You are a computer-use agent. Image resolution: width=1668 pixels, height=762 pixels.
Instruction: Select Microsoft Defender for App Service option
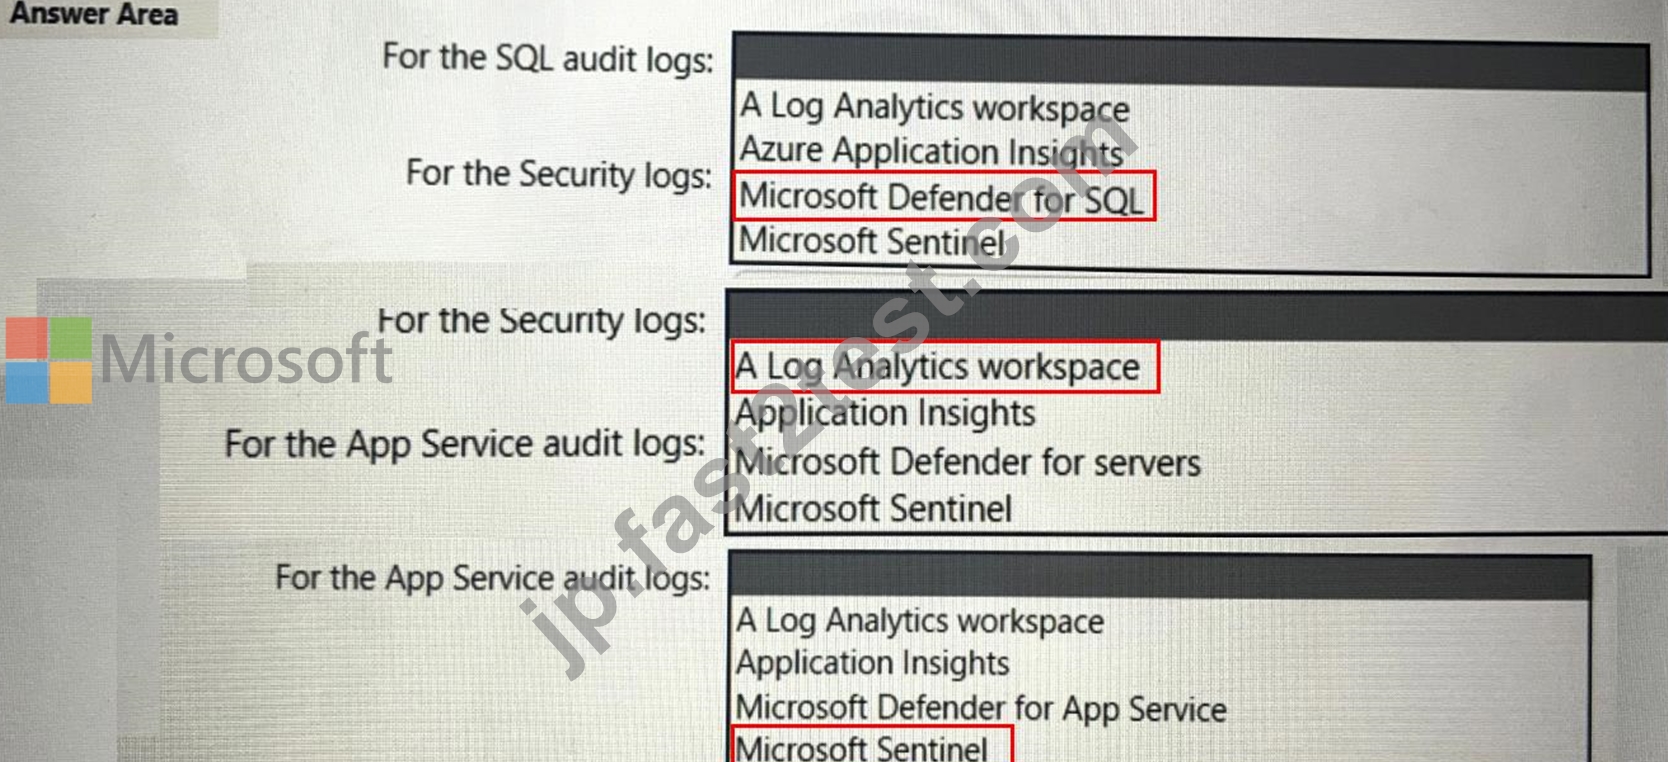click(x=981, y=708)
